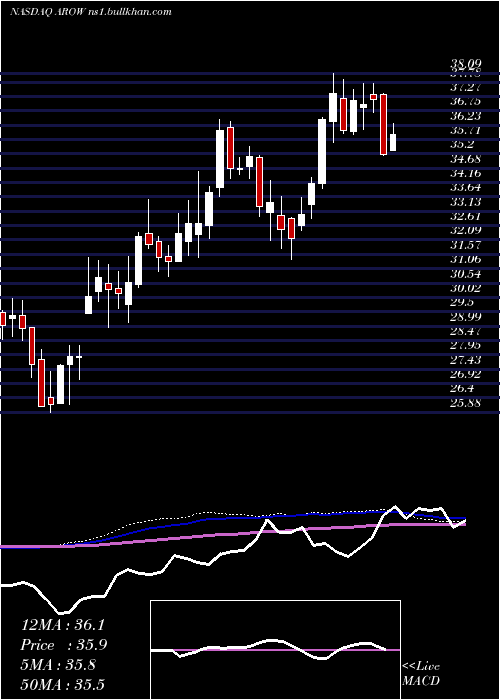Select the 38.09 price axis label
The height and width of the screenshot is (700, 500).
(x=466, y=65)
